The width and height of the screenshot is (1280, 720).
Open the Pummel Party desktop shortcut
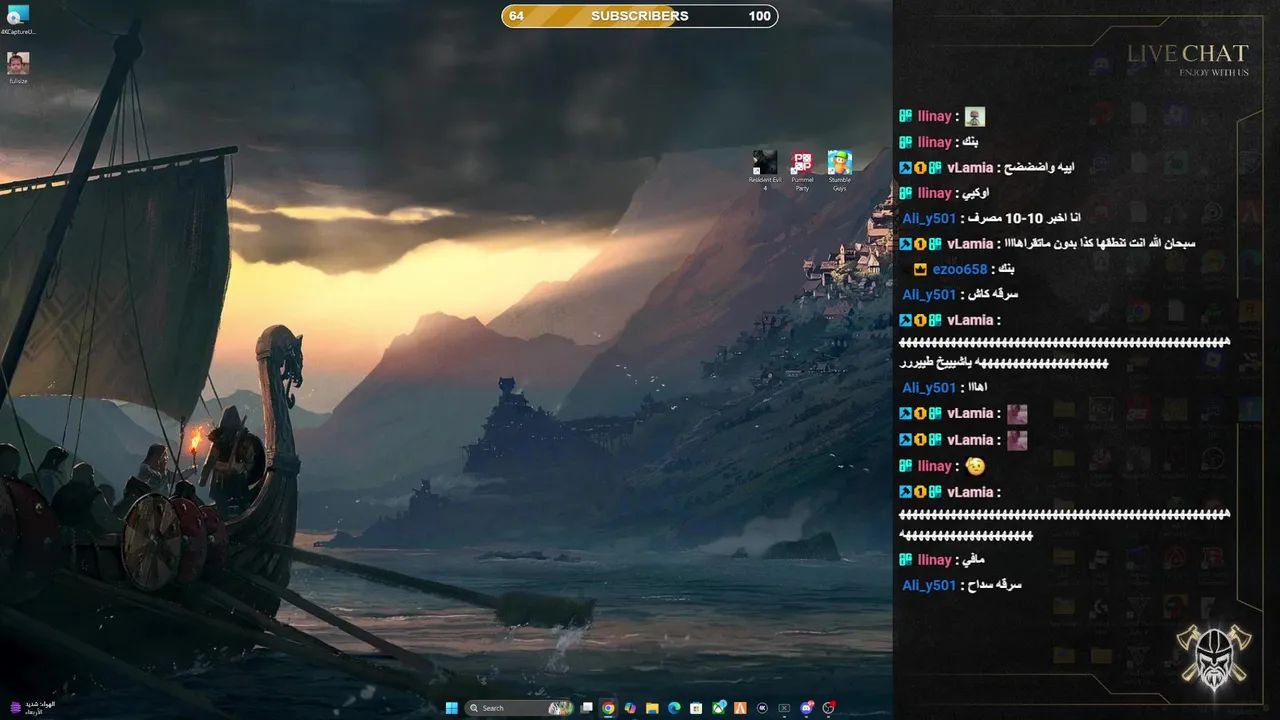[802, 170]
